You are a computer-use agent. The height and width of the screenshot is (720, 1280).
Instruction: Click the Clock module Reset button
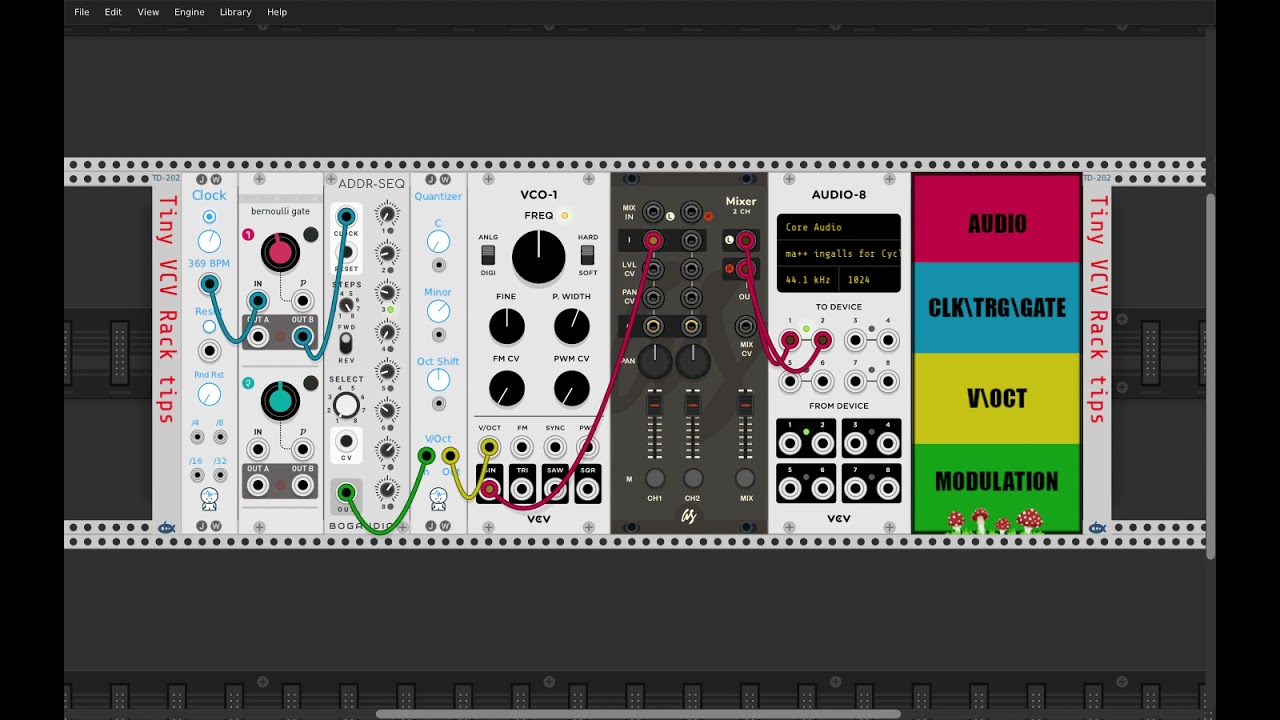pyautogui.click(x=209, y=326)
